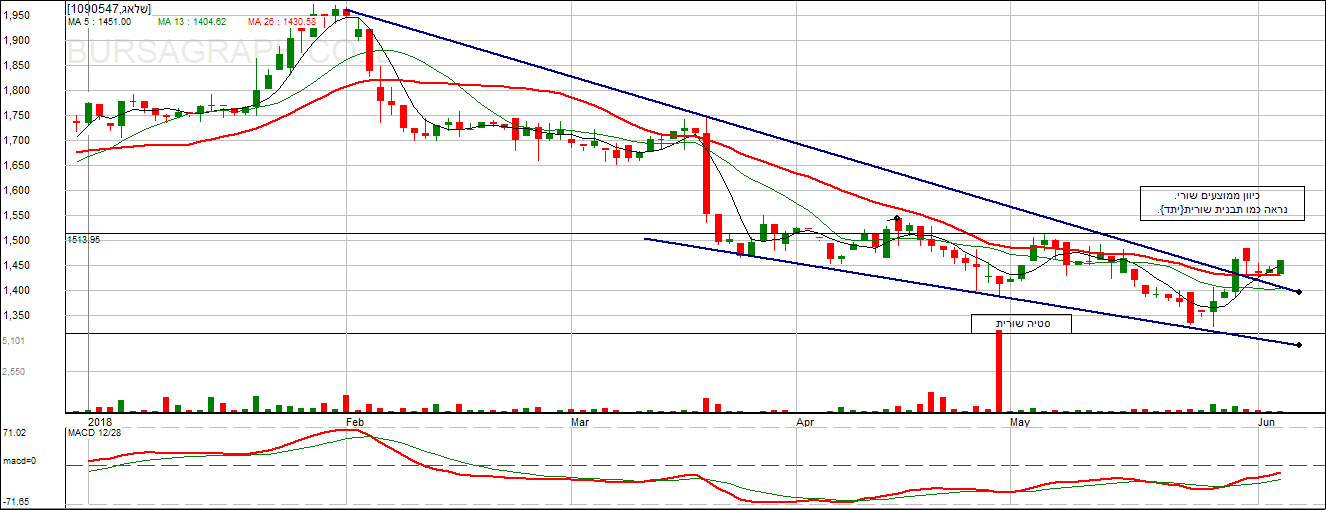Click the 2018 date axis label

99,422
